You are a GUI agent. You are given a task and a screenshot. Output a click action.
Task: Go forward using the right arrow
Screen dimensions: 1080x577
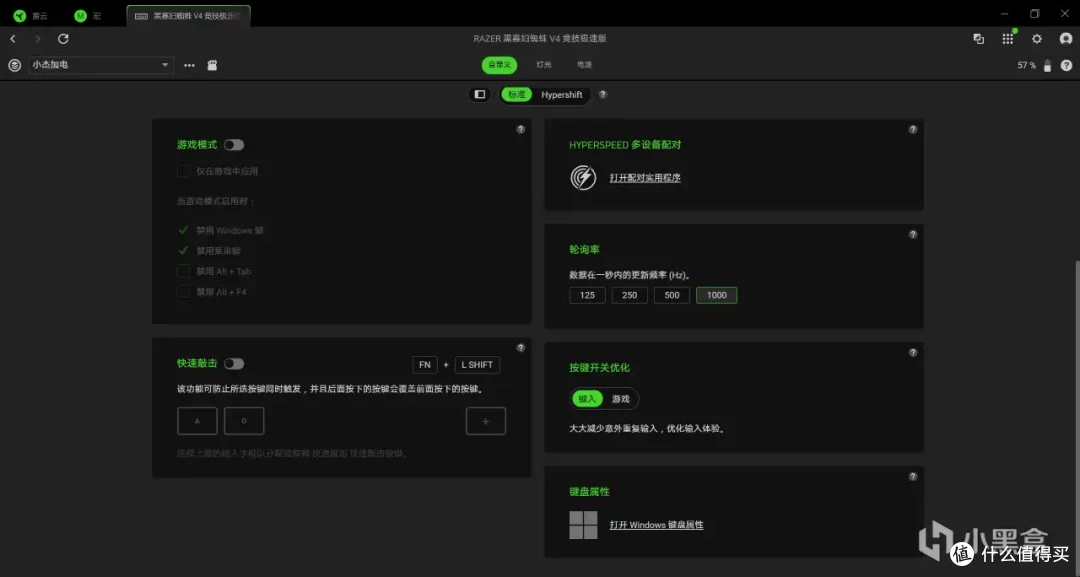click(x=38, y=39)
